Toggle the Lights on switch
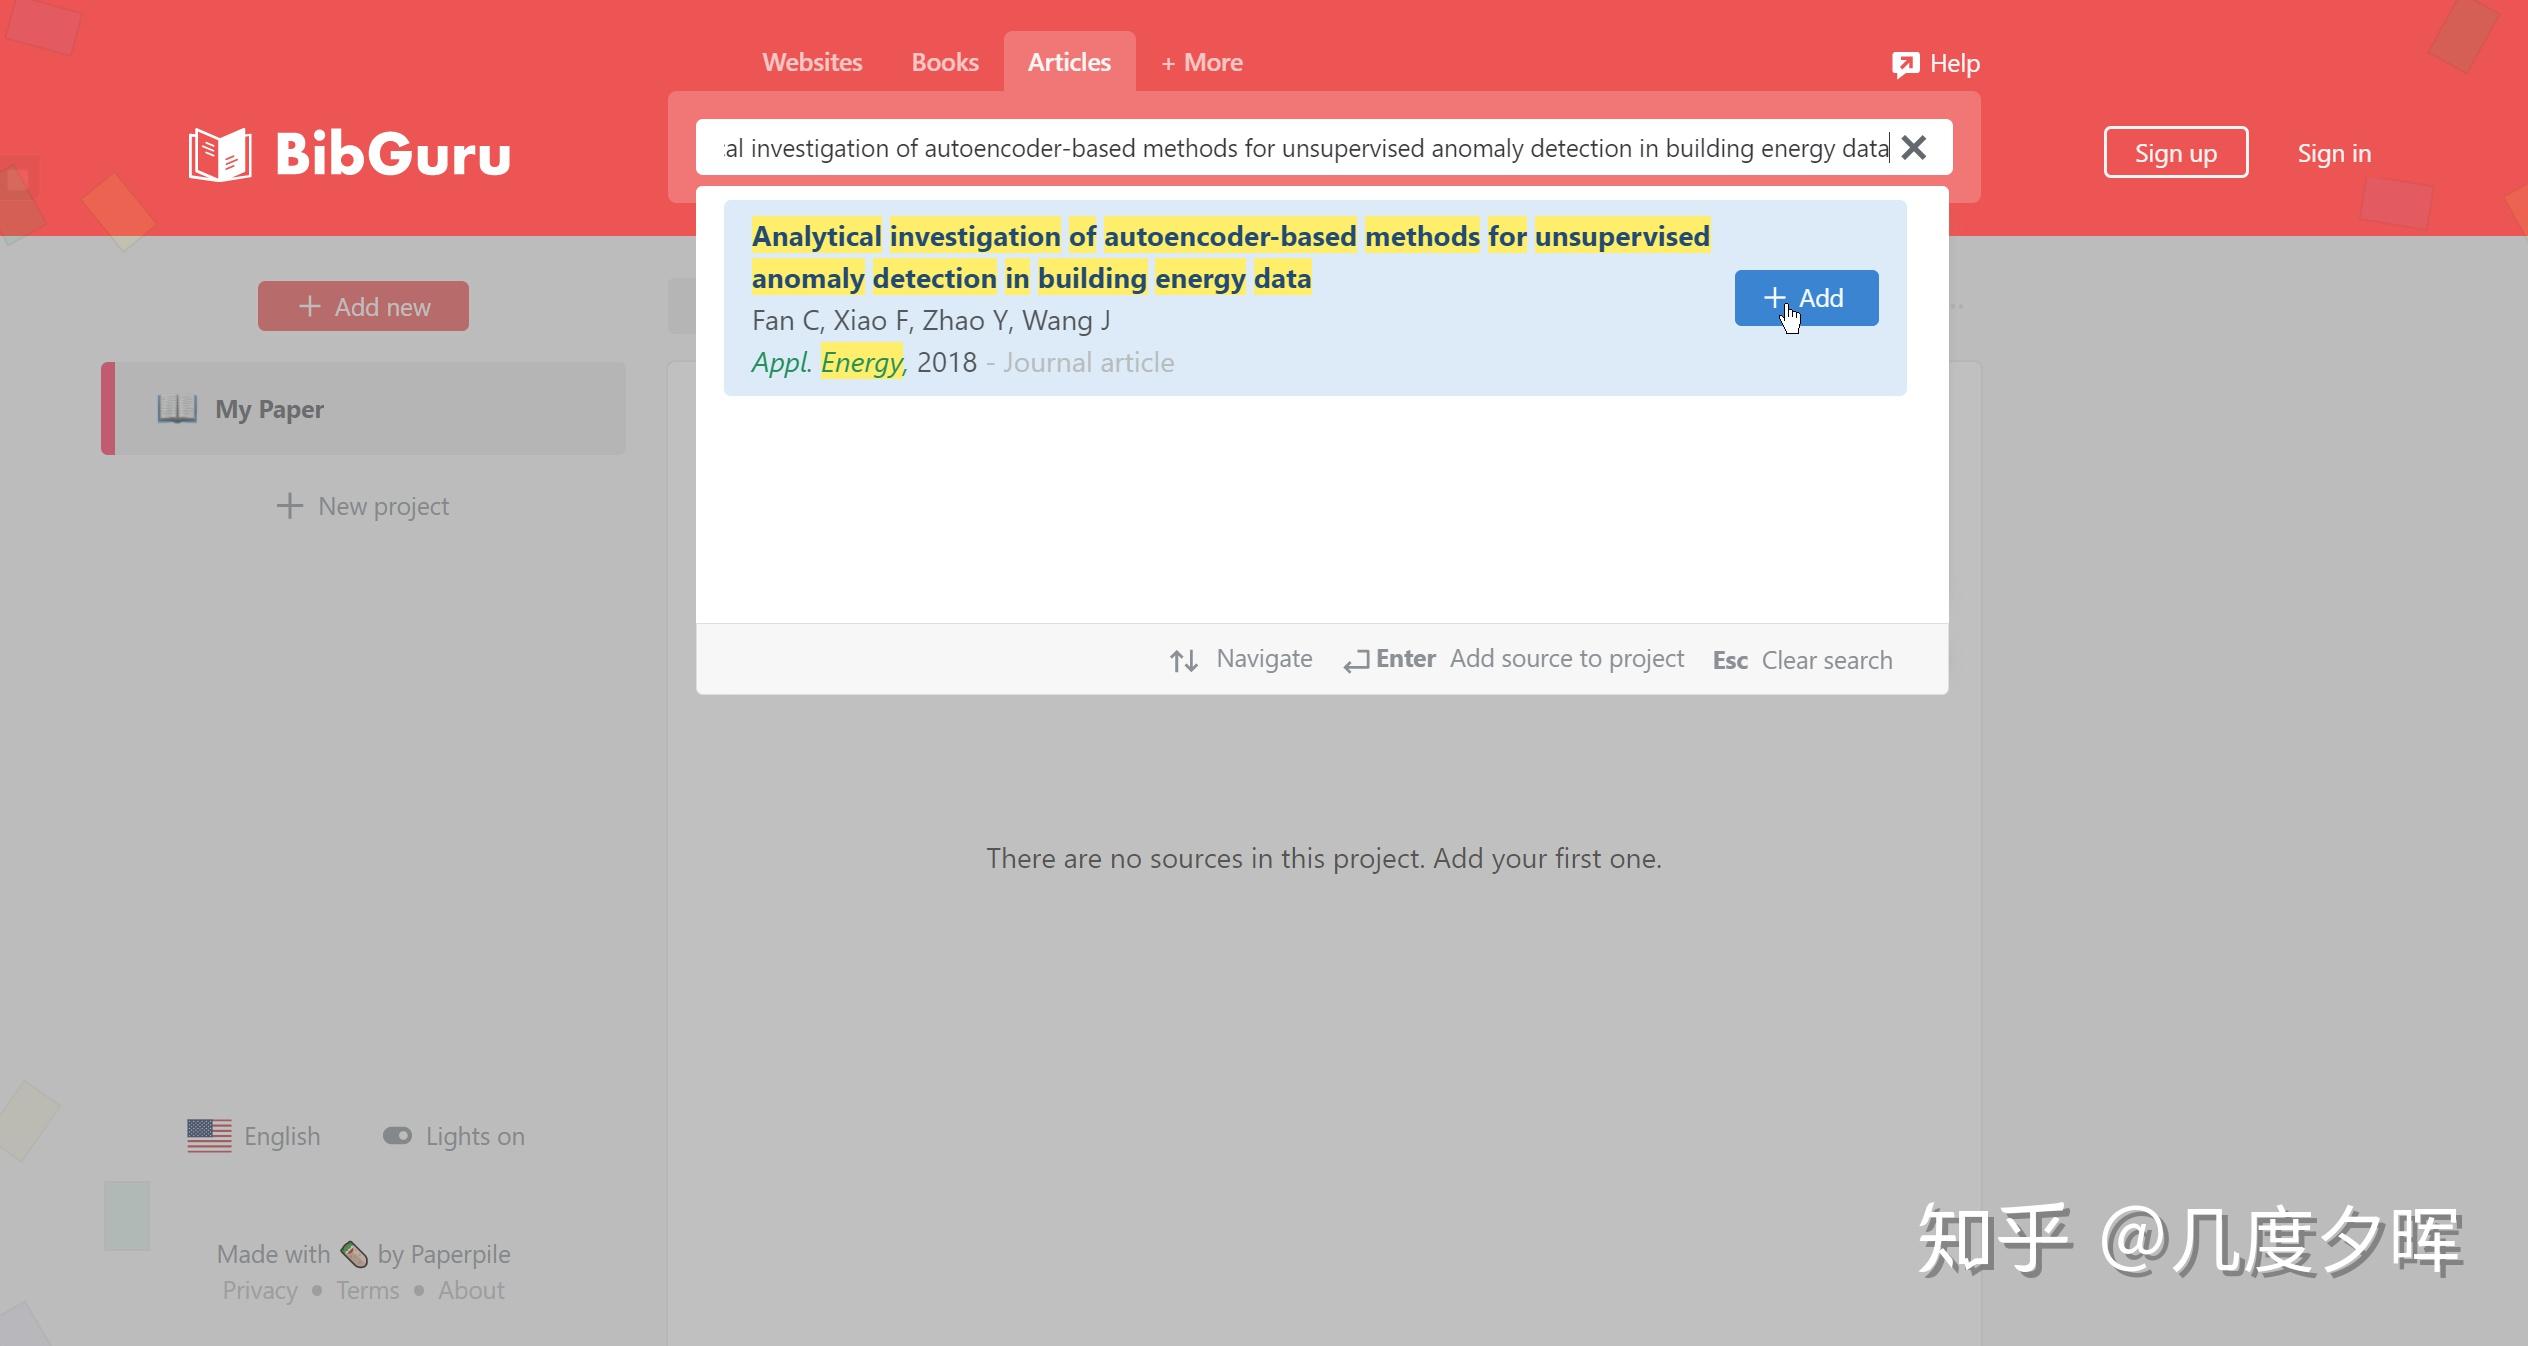 tap(397, 1136)
